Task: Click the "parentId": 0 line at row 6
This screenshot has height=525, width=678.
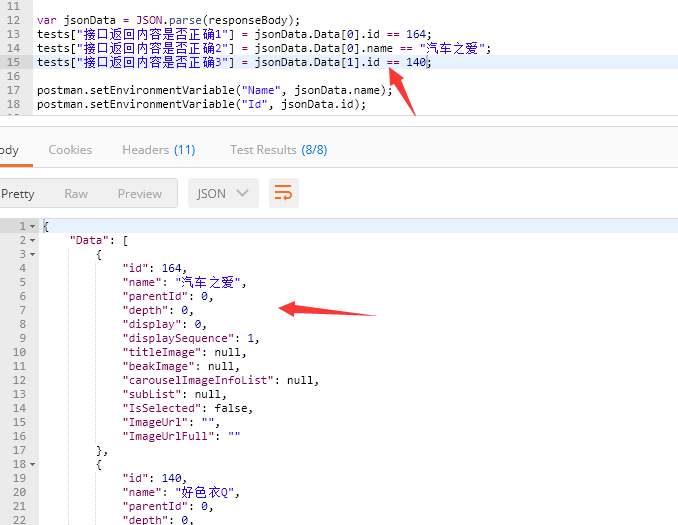Action: (x=168, y=296)
